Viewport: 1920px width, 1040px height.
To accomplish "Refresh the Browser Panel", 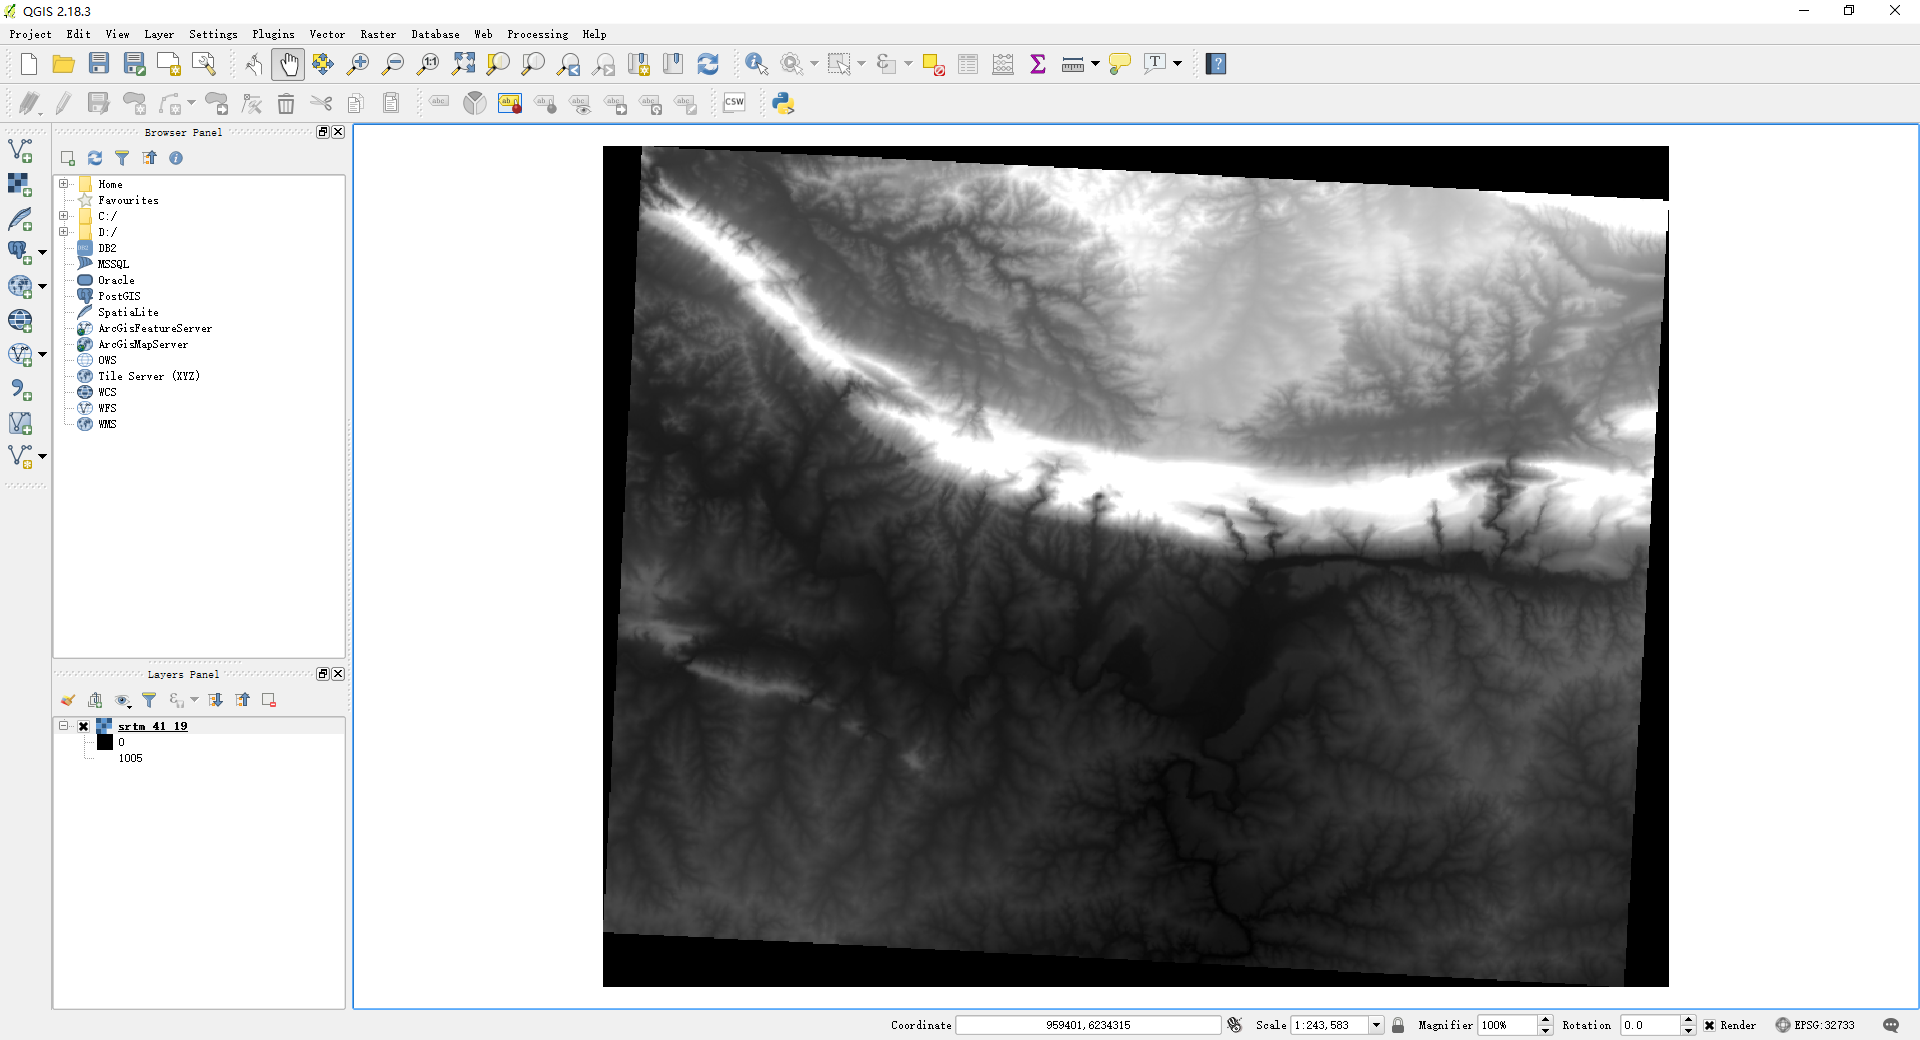I will tap(95, 158).
